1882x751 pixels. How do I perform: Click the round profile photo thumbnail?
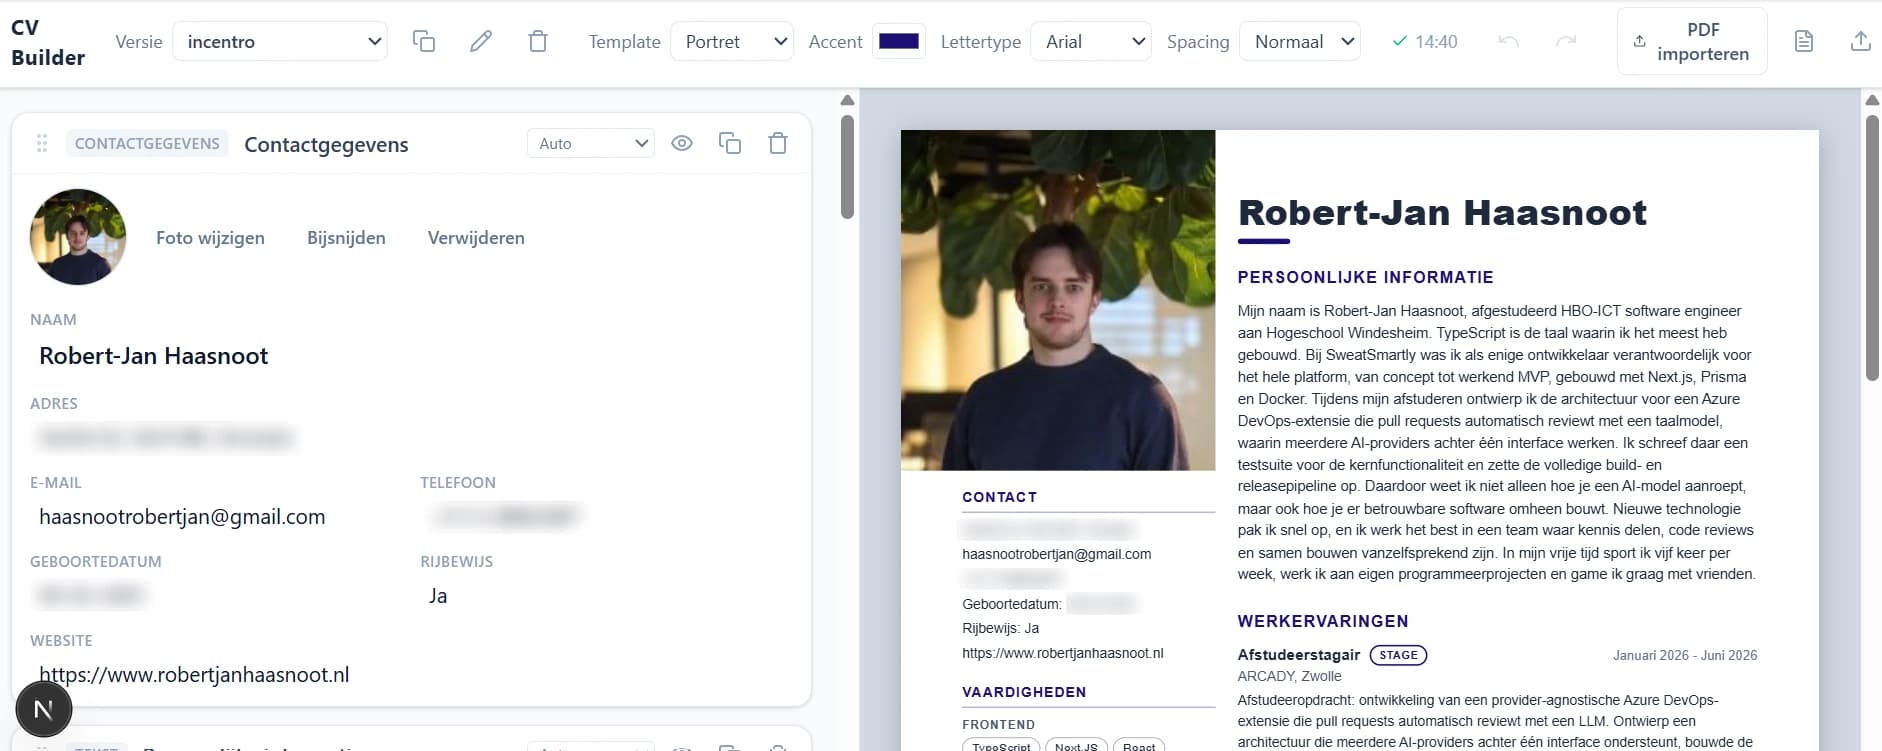point(78,237)
